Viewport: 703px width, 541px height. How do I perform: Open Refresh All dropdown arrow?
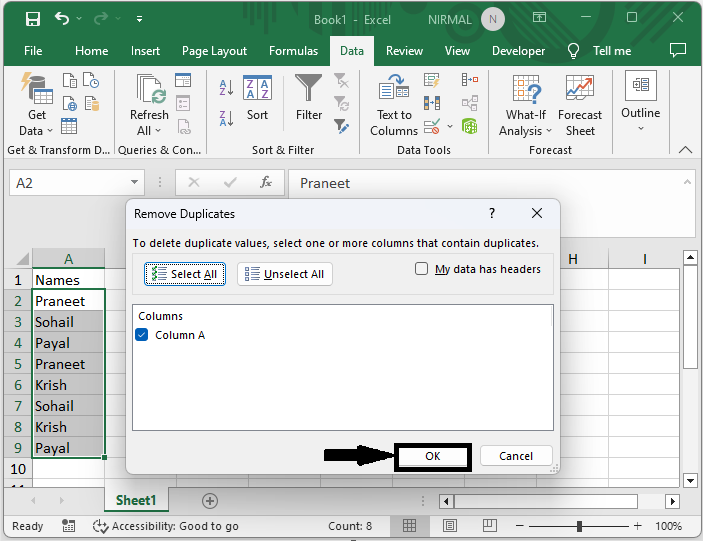coord(158,130)
